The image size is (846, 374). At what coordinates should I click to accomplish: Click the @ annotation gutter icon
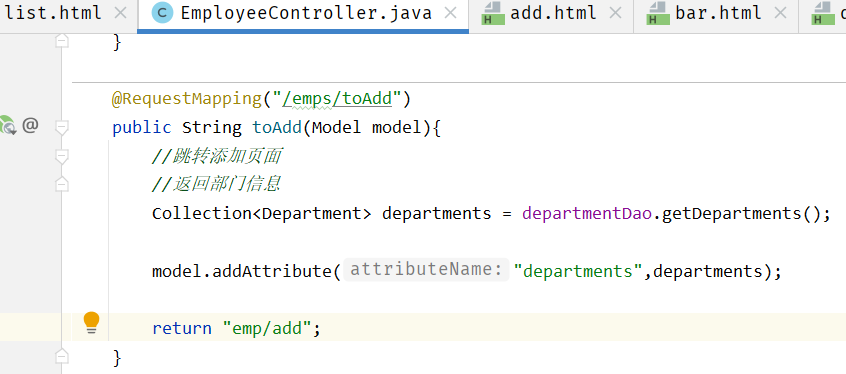click(30, 126)
